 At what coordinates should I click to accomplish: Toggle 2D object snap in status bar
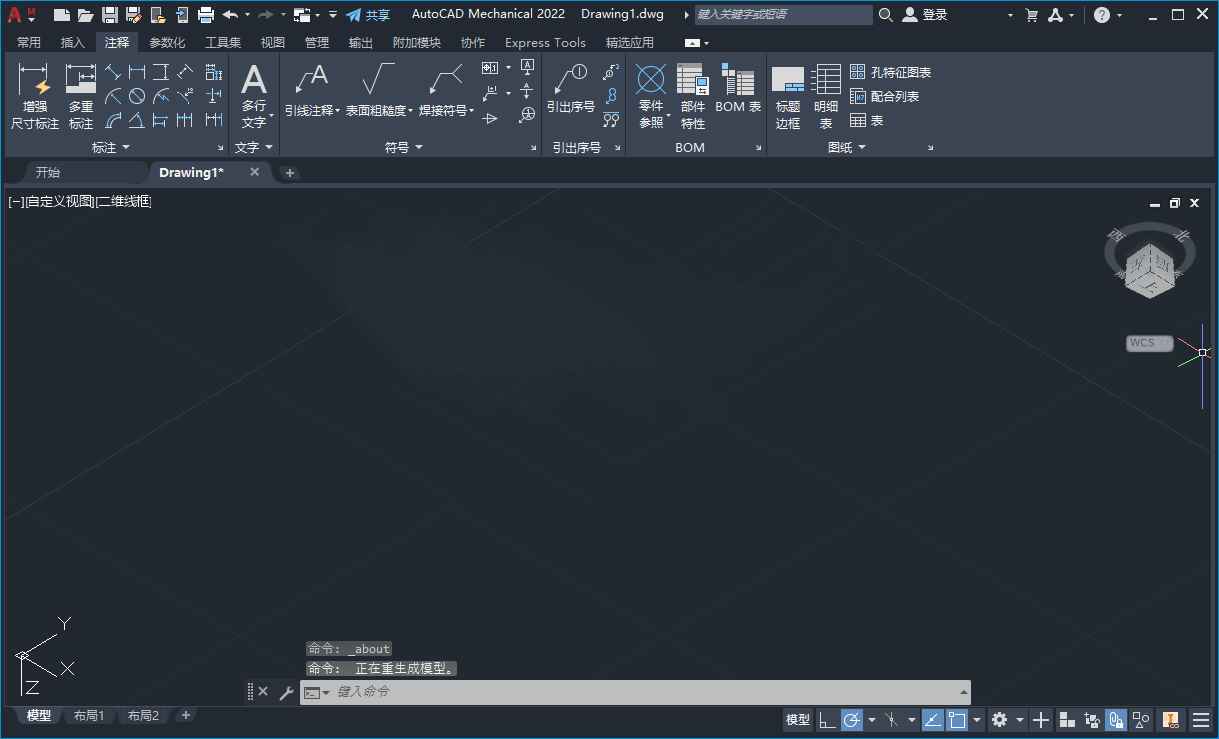click(957, 720)
